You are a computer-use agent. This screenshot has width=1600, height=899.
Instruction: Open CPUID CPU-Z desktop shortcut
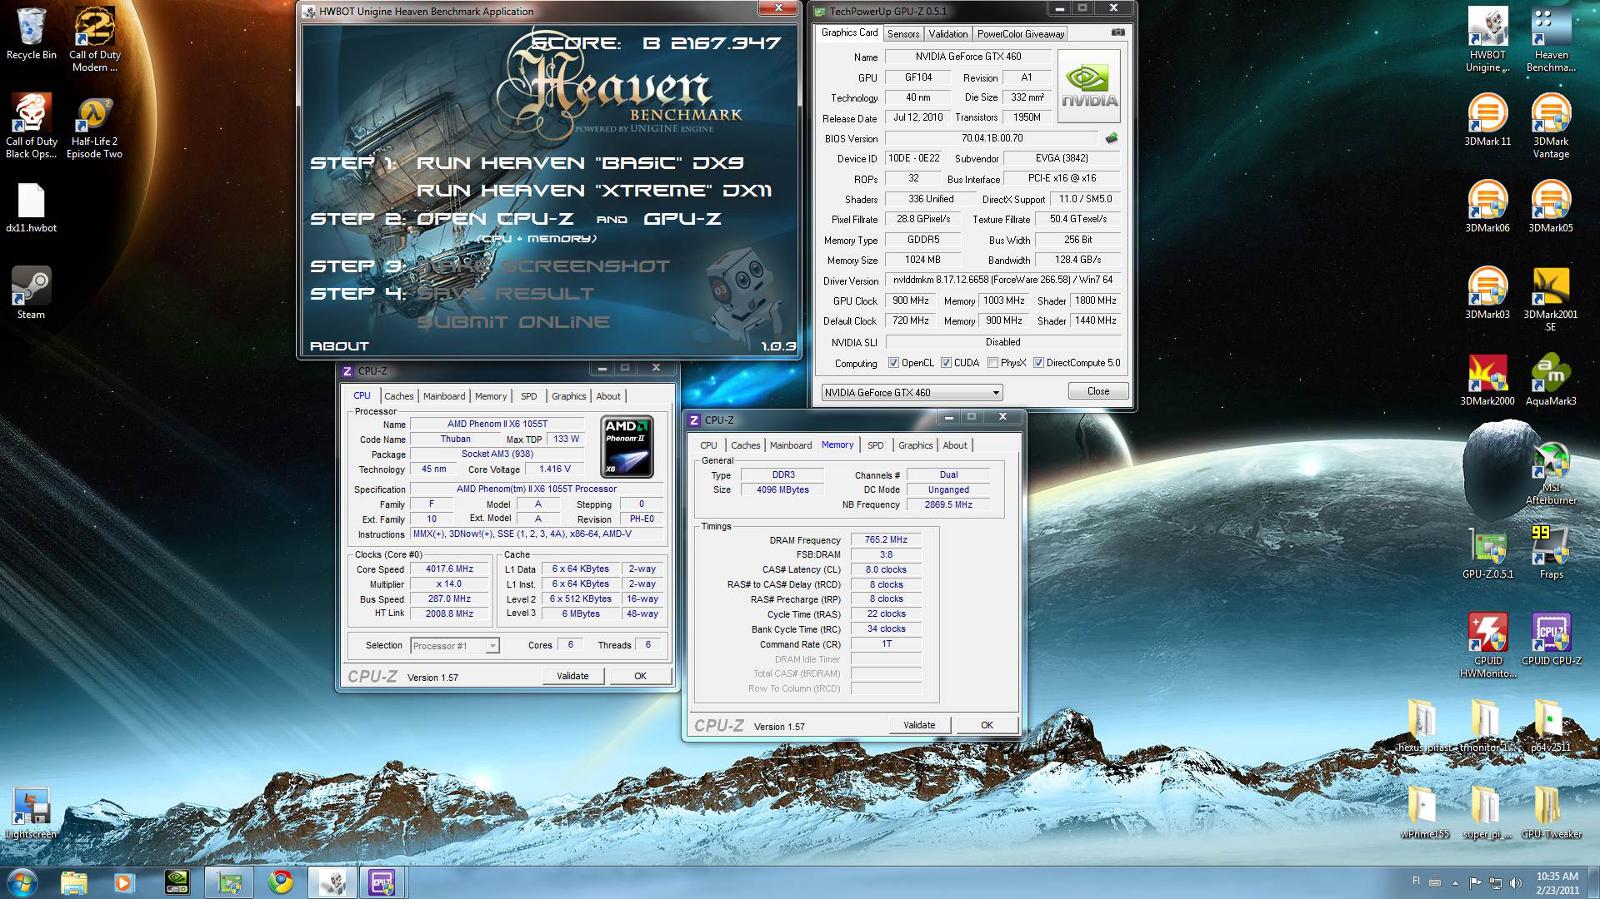click(1550, 640)
